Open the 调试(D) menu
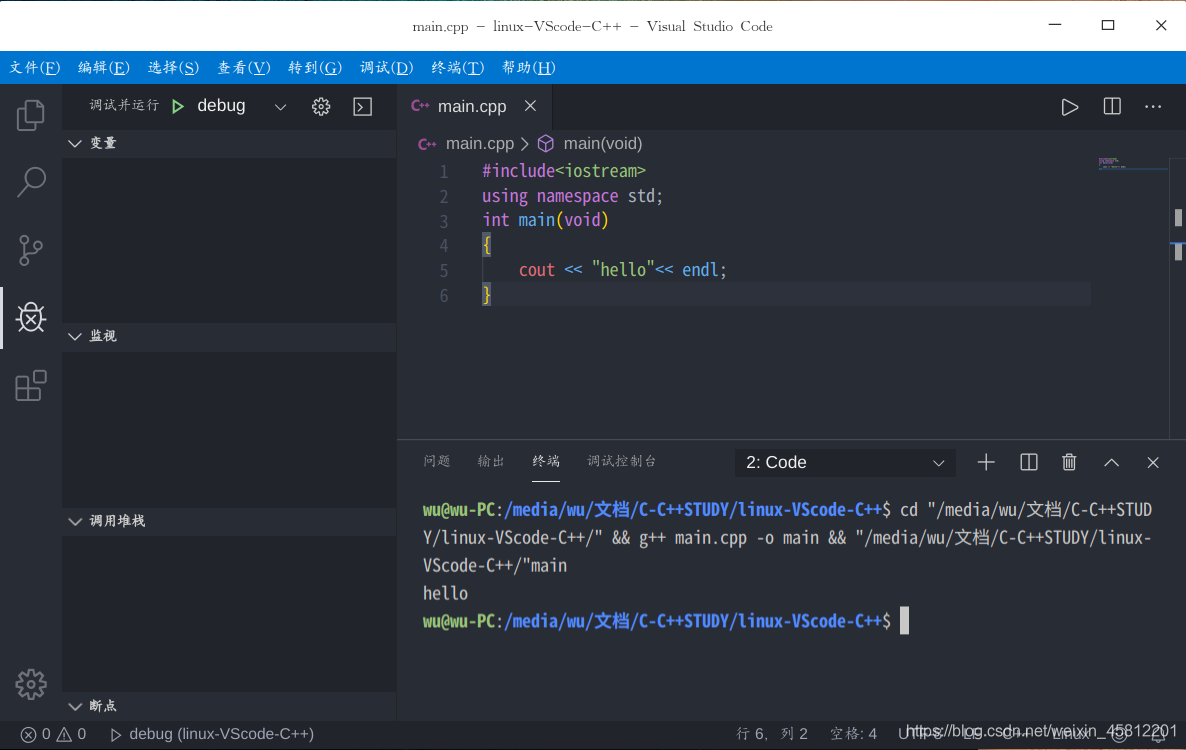 click(387, 68)
